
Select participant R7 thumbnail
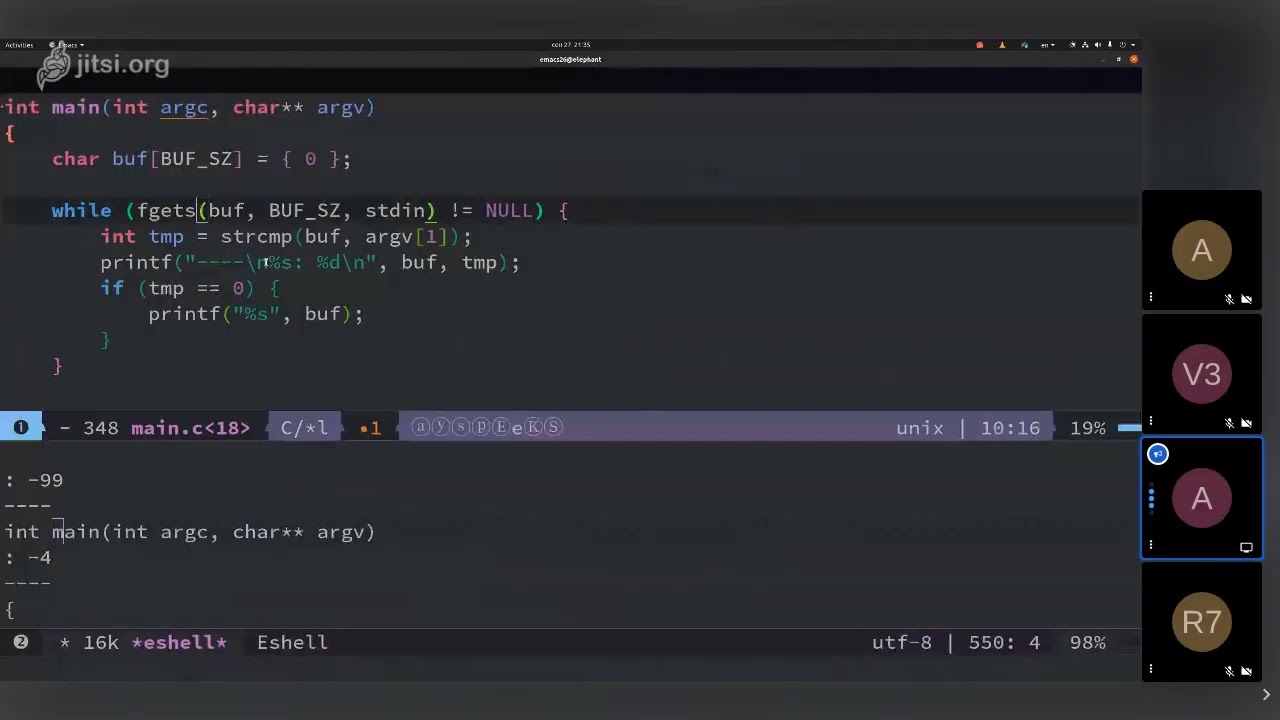tap(1202, 622)
